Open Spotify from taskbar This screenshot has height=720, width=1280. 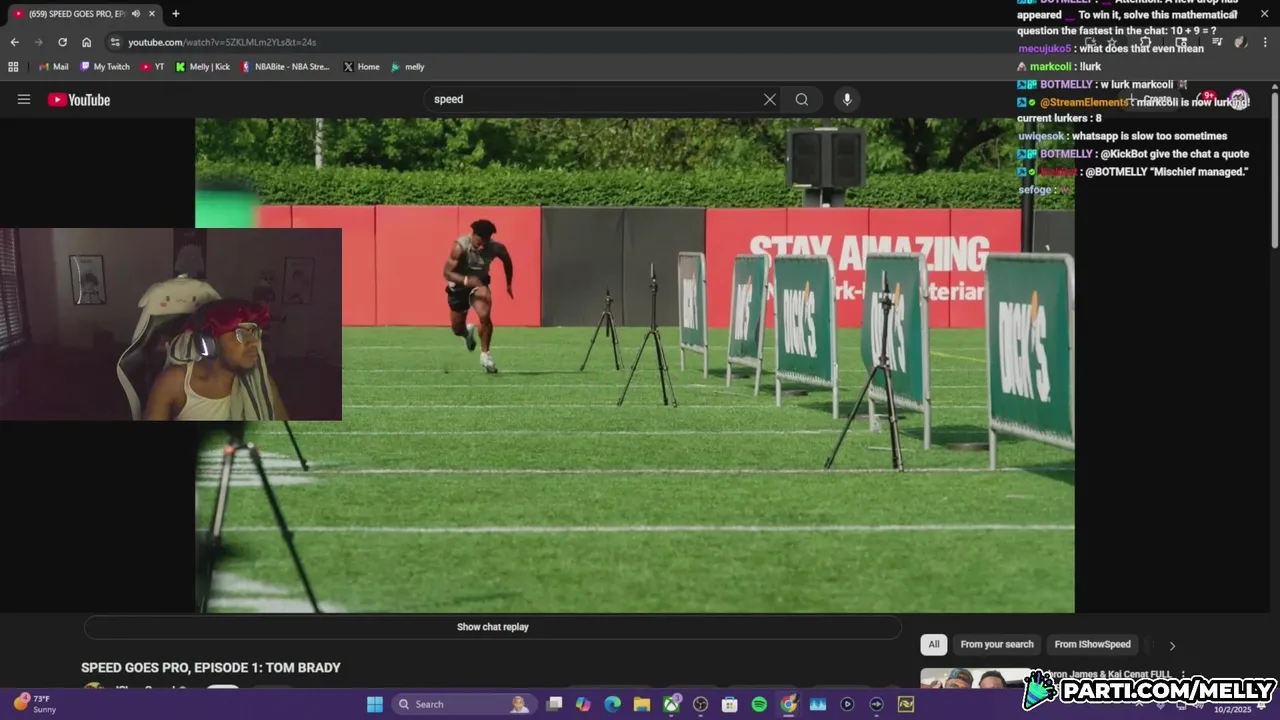tap(759, 704)
